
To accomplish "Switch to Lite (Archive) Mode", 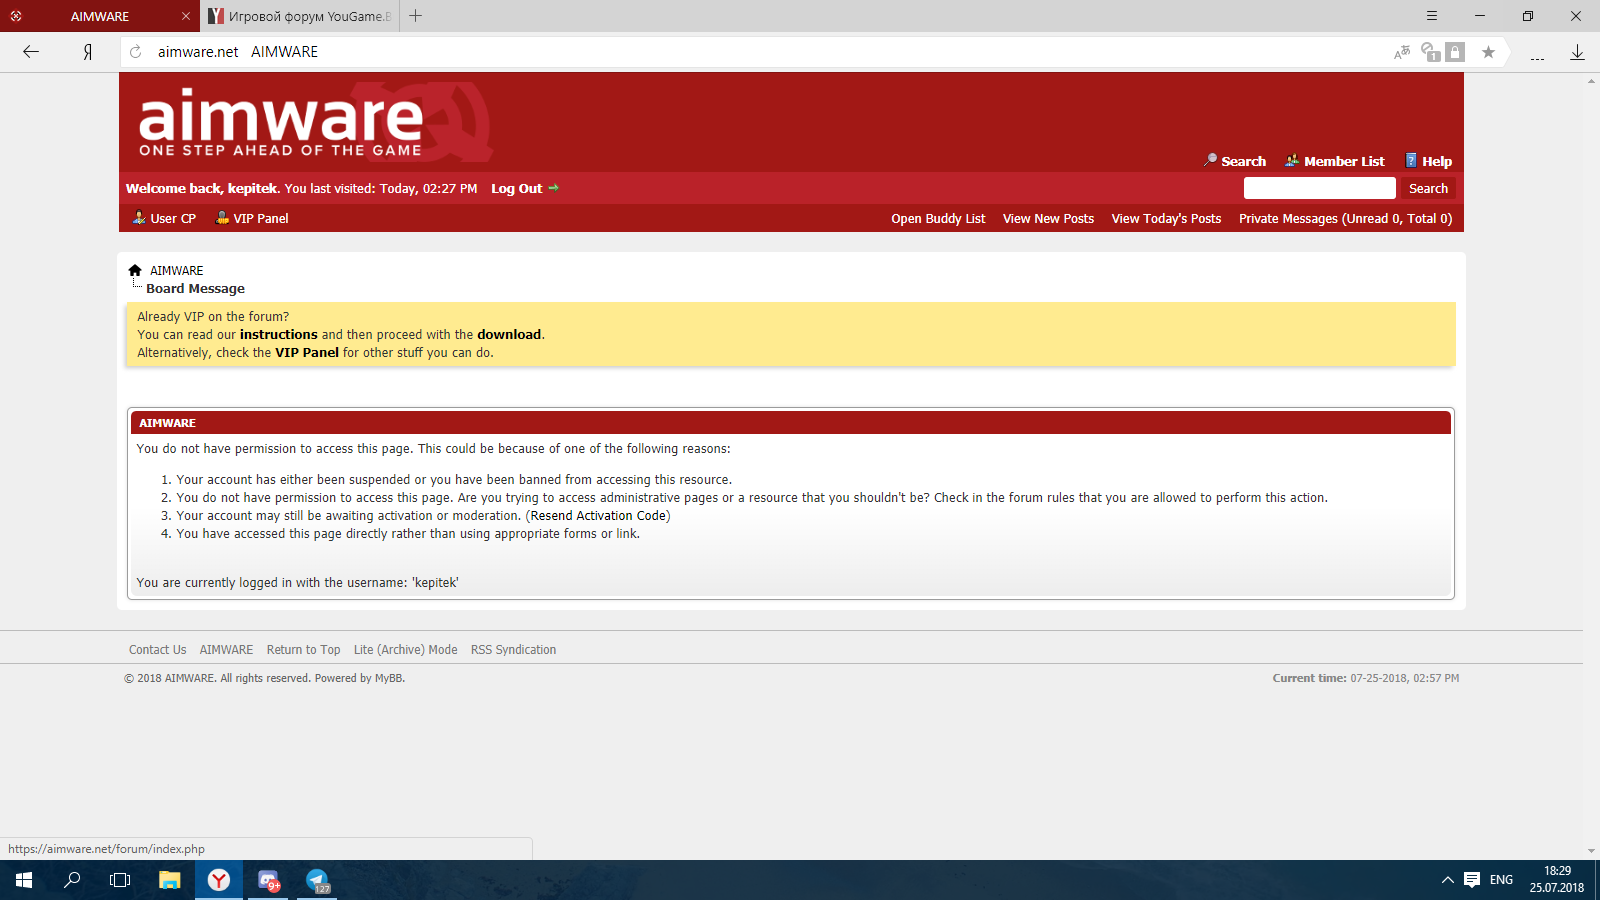I will 405,650.
